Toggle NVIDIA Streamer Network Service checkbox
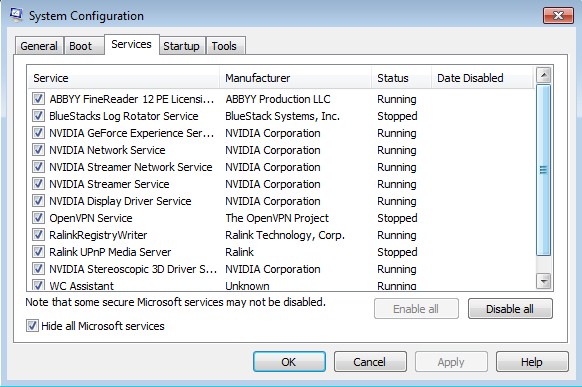This screenshot has width=582, height=387. point(38,167)
